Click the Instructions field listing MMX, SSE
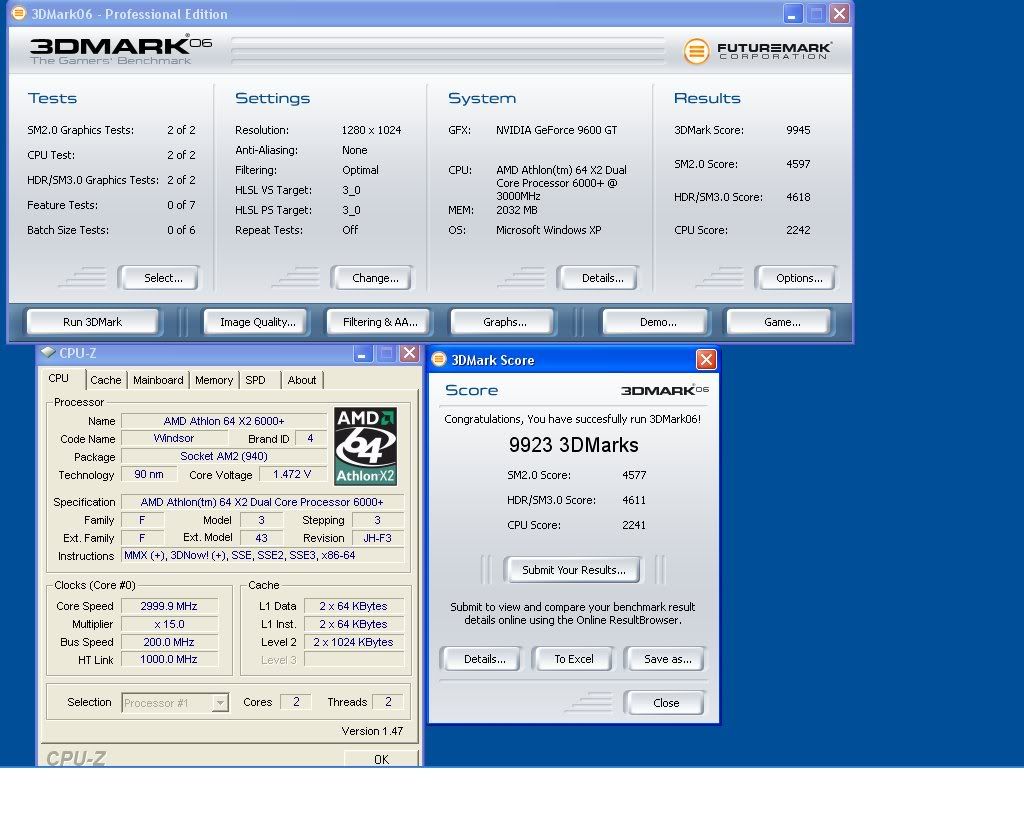The image size is (1024, 824). tap(263, 555)
